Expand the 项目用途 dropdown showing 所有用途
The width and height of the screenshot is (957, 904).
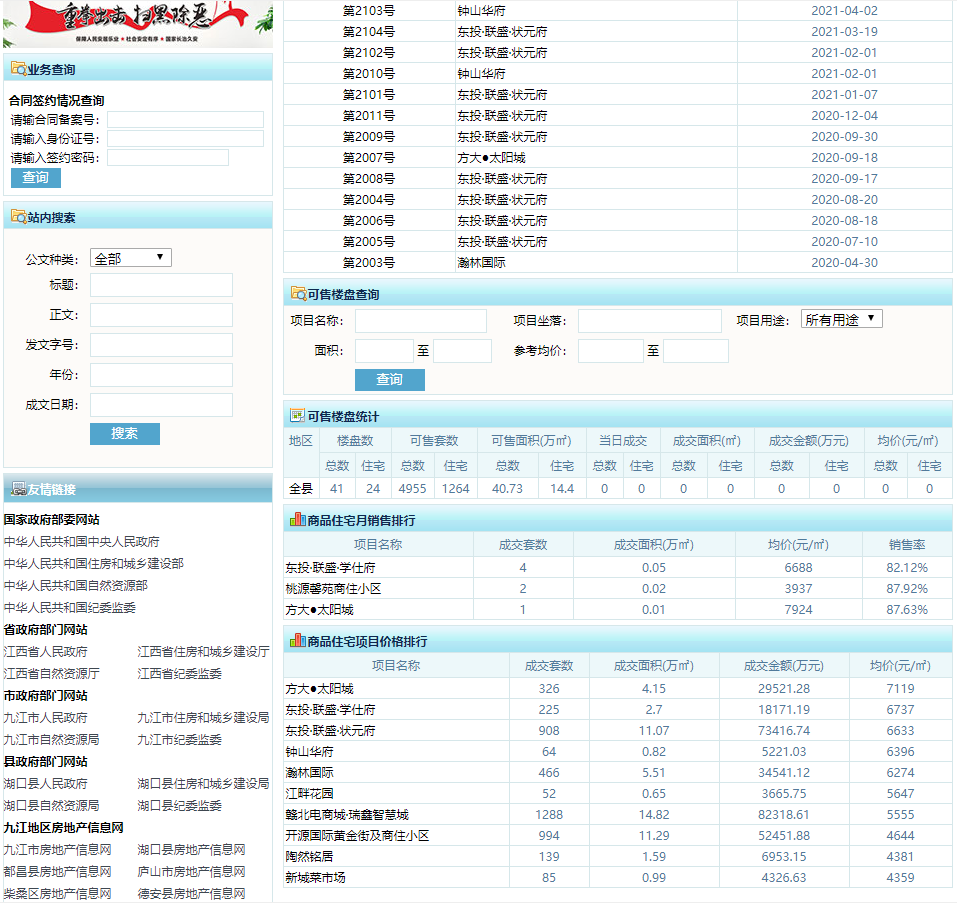click(x=841, y=319)
